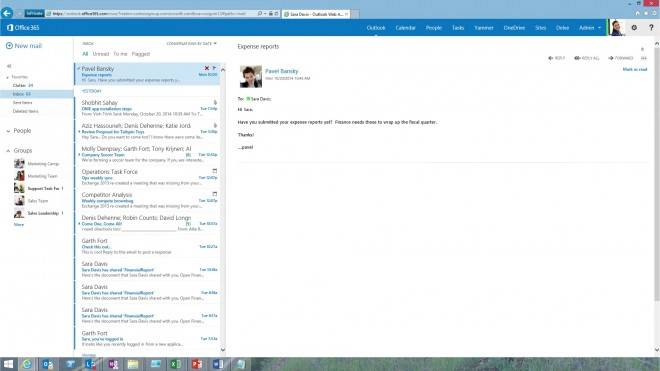The width and height of the screenshot is (660, 371).
Task: Click the address bar search icon
Action: [x=260, y=13]
